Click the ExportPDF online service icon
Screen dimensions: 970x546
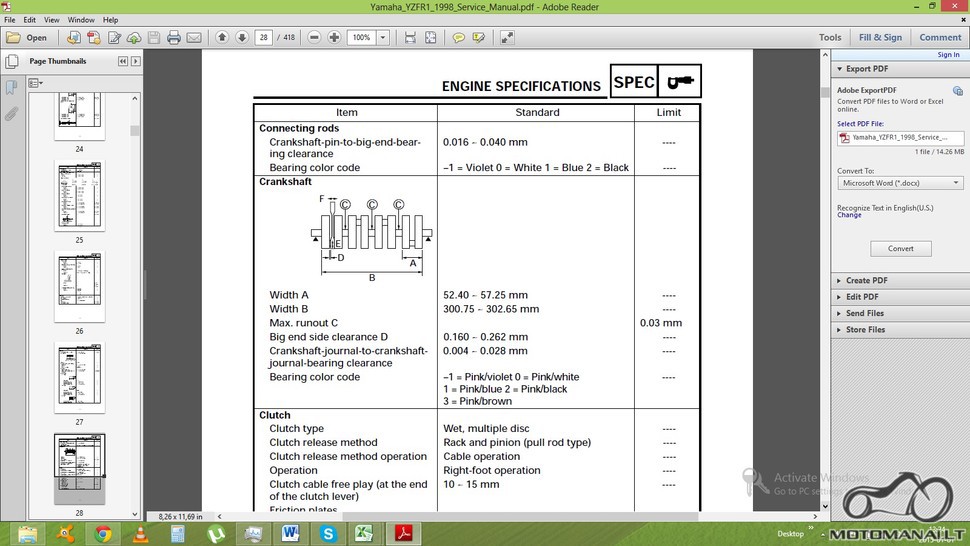pyautogui.click(x=958, y=91)
